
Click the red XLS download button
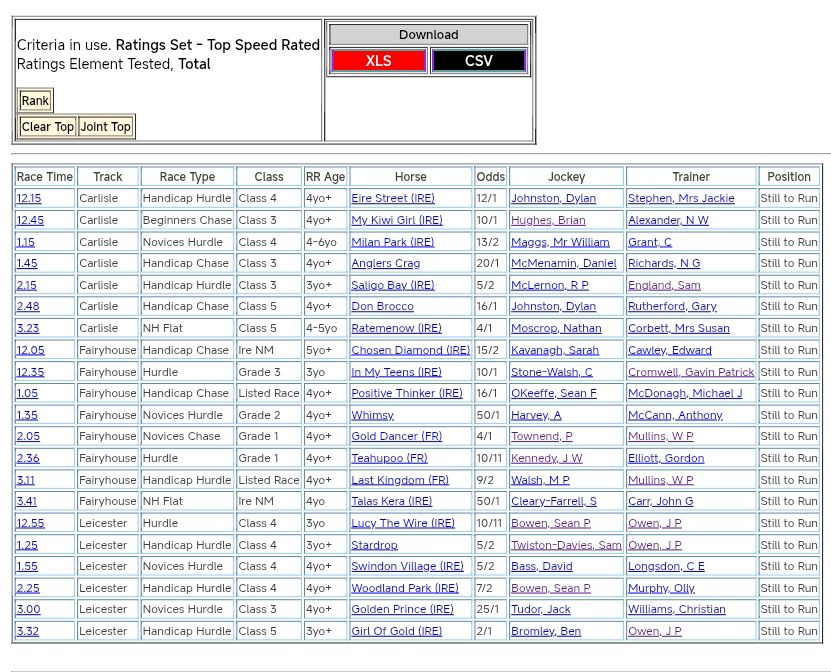tap(378, 61)
